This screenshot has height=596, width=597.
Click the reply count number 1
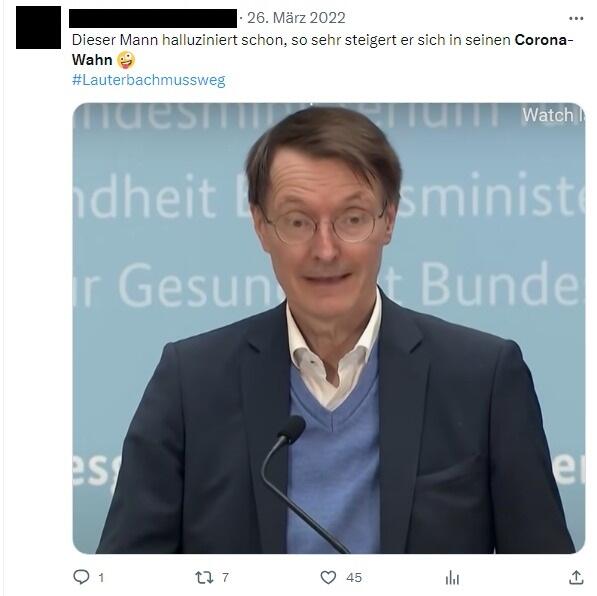coord(101,578)
